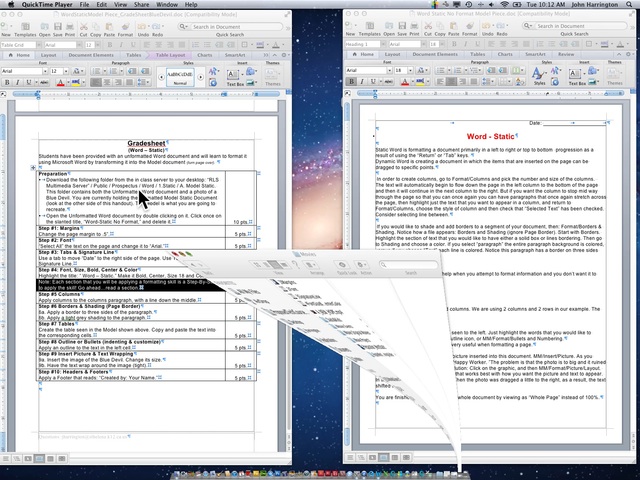
Task: Open Table Grid style dropdown in left window
Action: click(x=39, y=45)
